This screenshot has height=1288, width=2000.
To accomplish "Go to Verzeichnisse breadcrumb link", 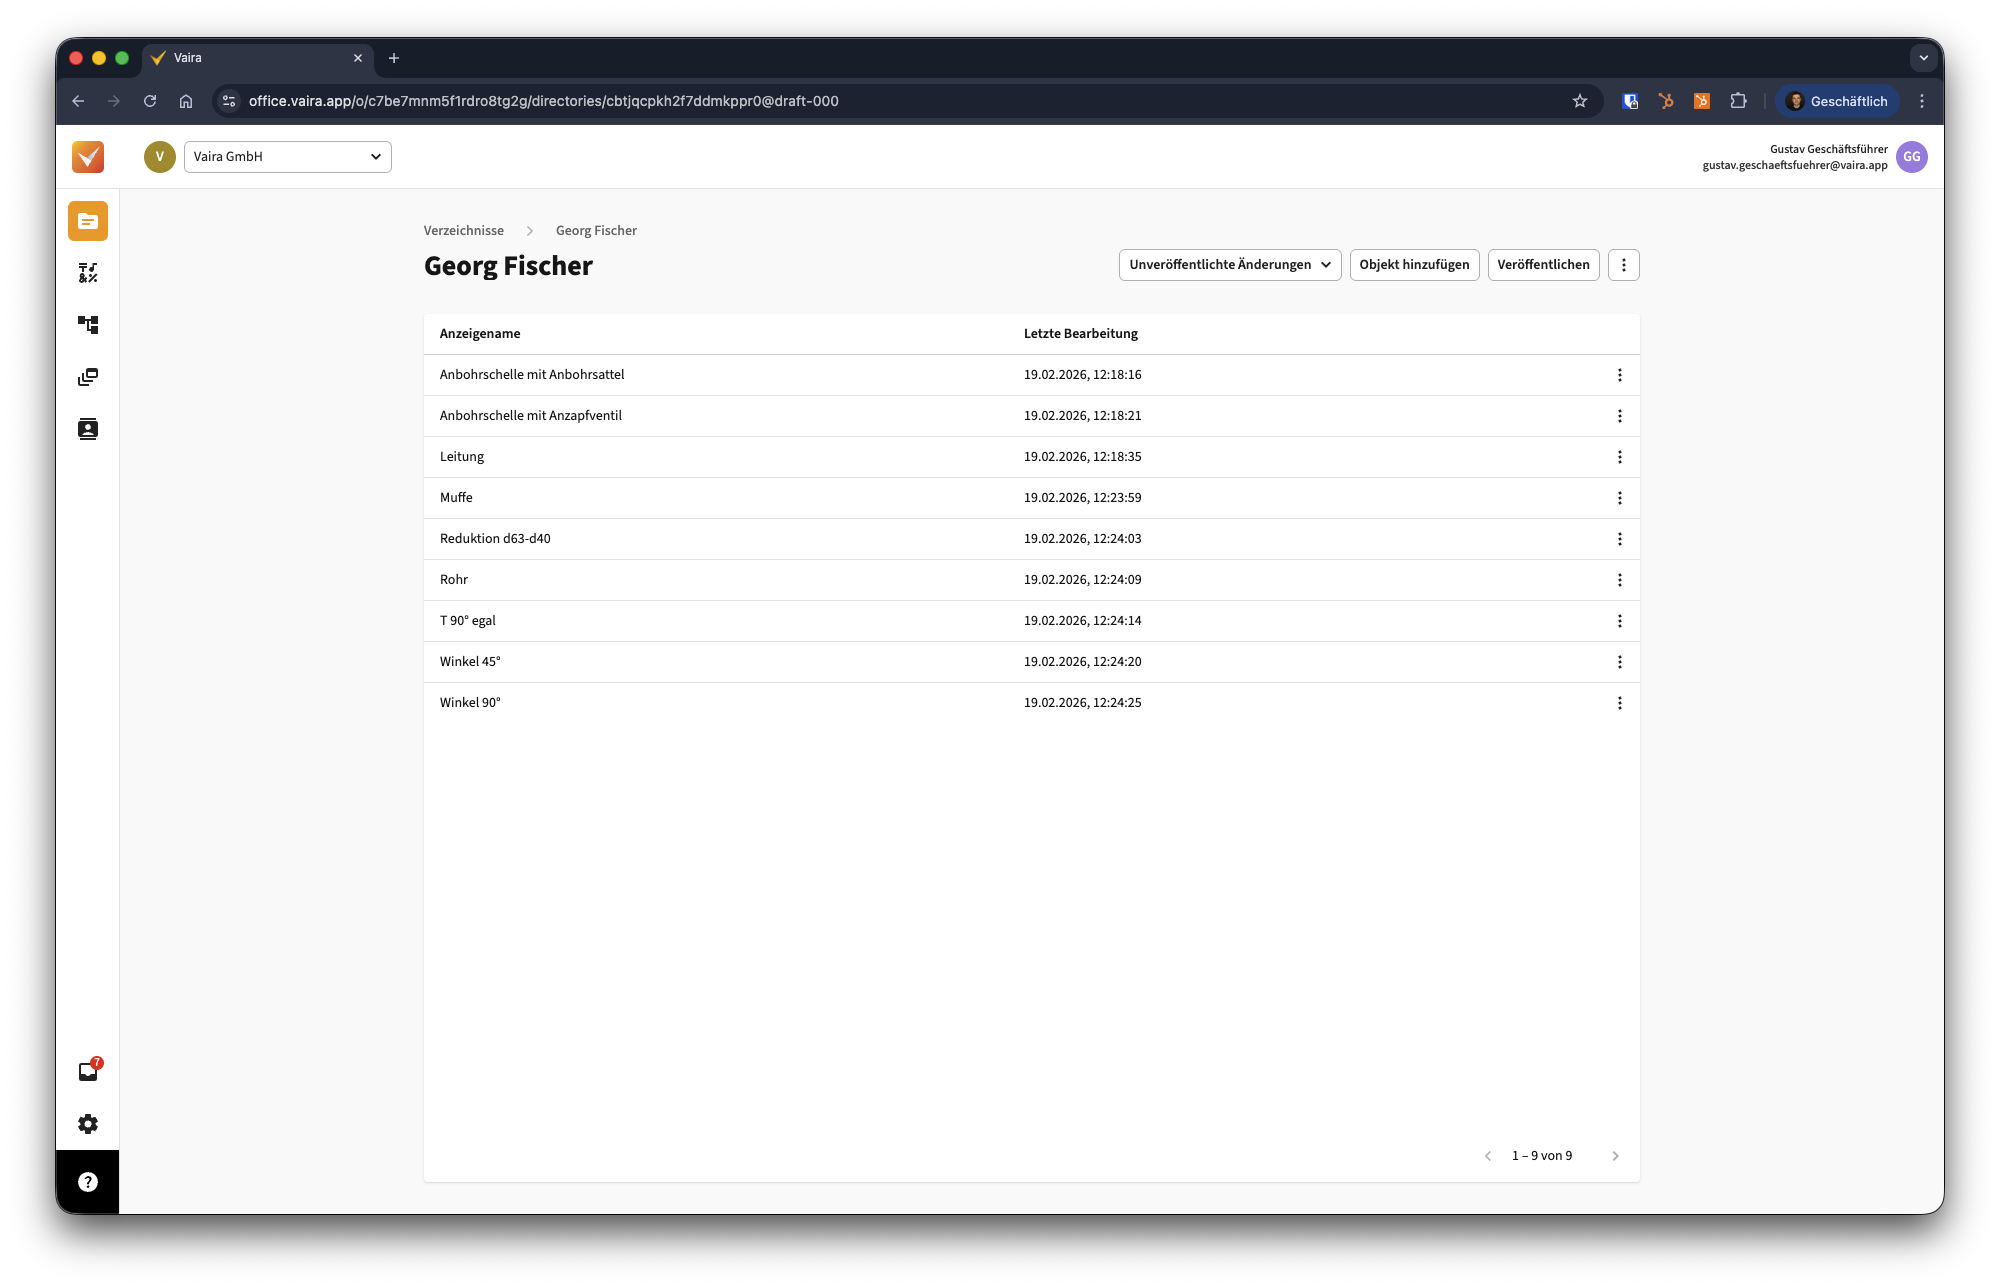I will click(x=464, y=231).
